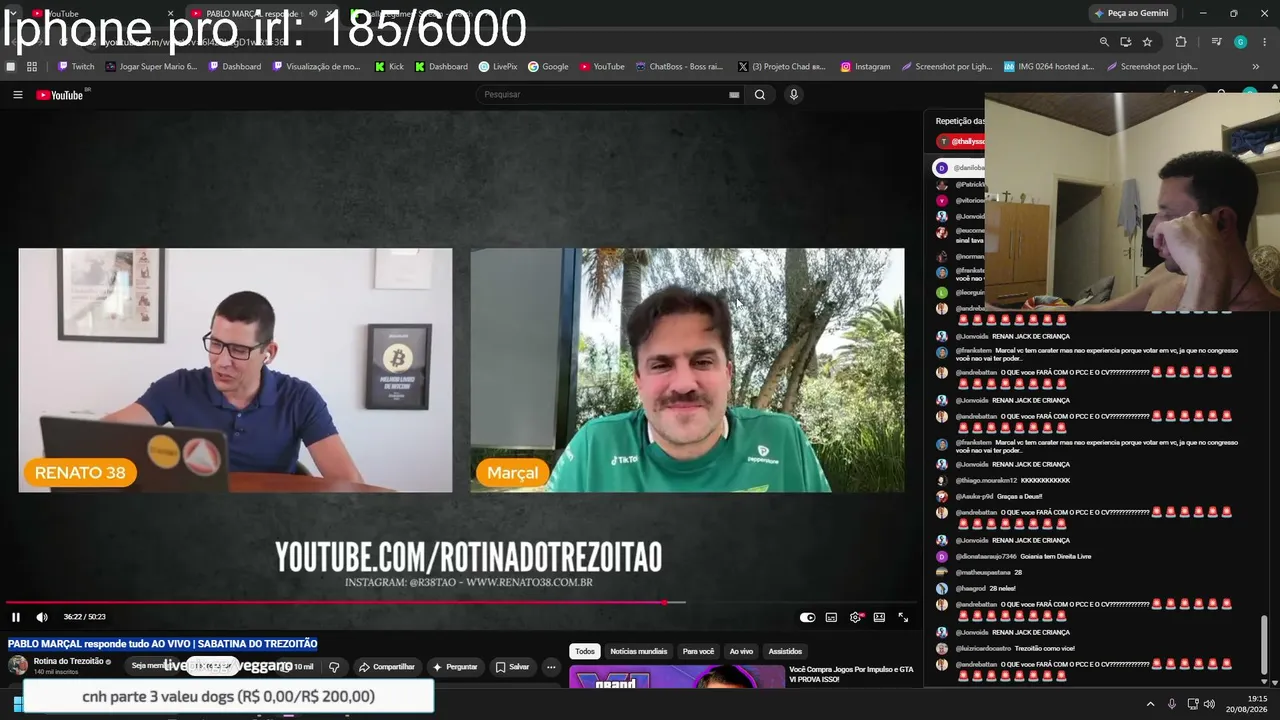
Task: Open the tab groups icon in bookmarks bar
Action: click(11, 67)
